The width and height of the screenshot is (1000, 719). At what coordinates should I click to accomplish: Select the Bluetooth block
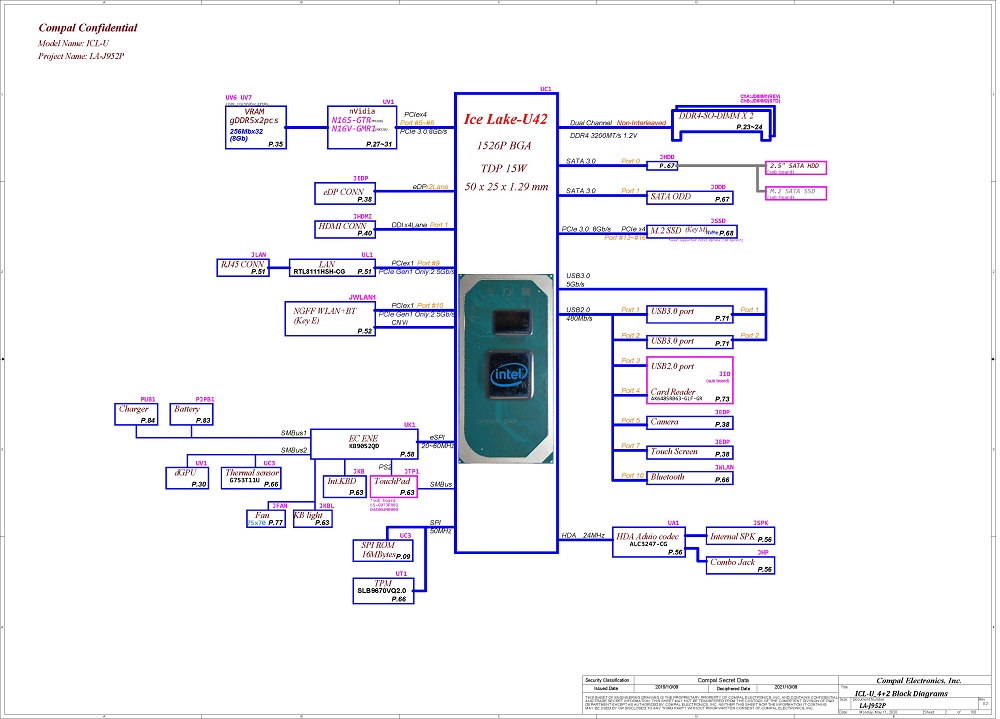coord(689,478)
